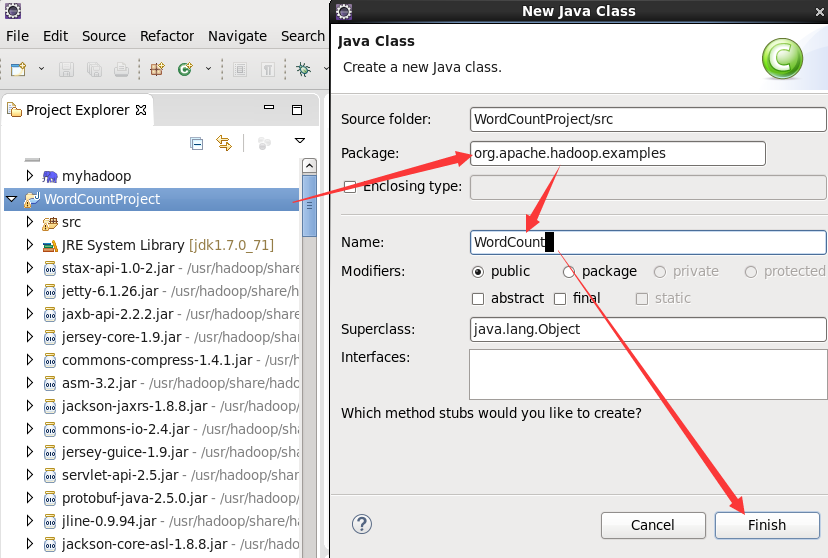This screenshot has width=828, height=558.
Task: Click the stax-api-1.0-2.jar jar icon
Action: [x=50, y=269]
